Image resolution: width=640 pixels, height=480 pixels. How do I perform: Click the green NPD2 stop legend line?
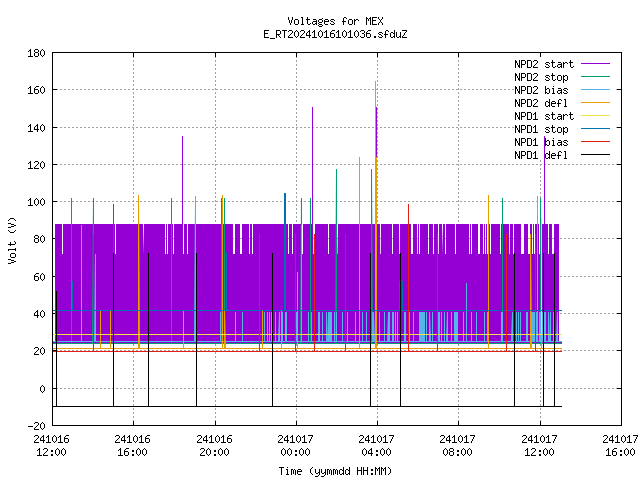coord(595,76)
